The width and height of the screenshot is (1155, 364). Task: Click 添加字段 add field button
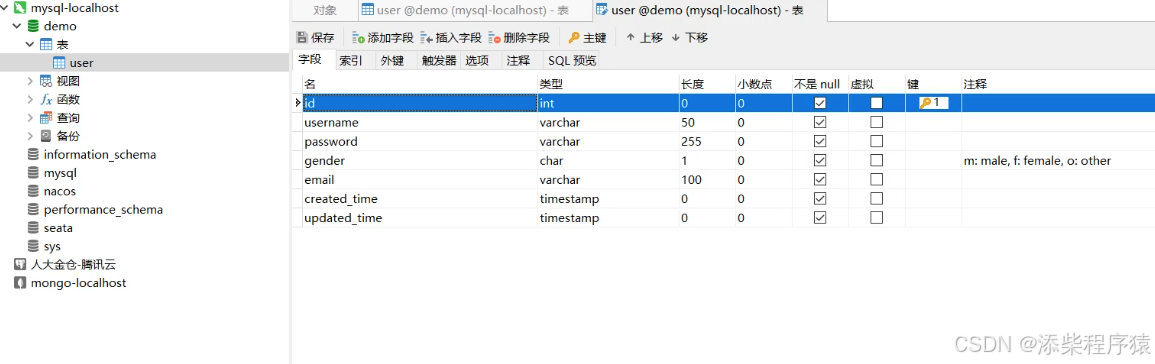(384, 38)
